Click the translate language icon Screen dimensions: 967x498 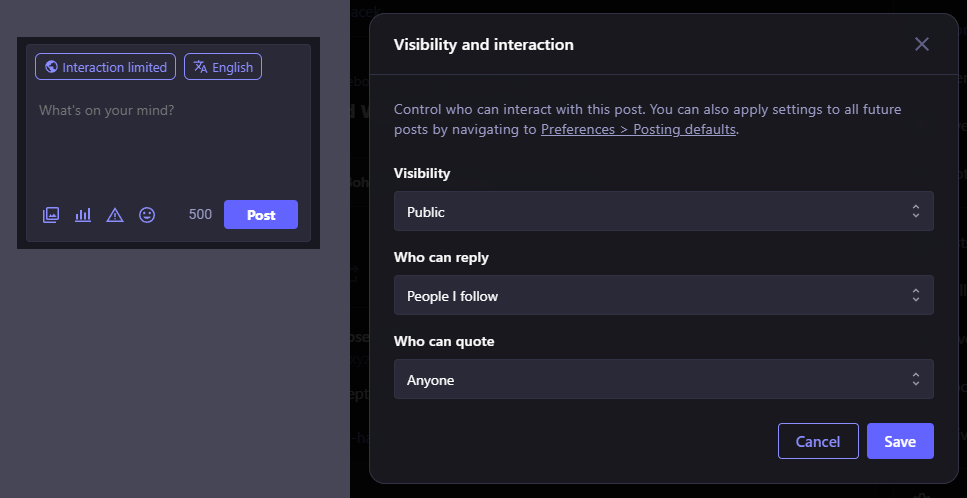[x=200, y=67]
